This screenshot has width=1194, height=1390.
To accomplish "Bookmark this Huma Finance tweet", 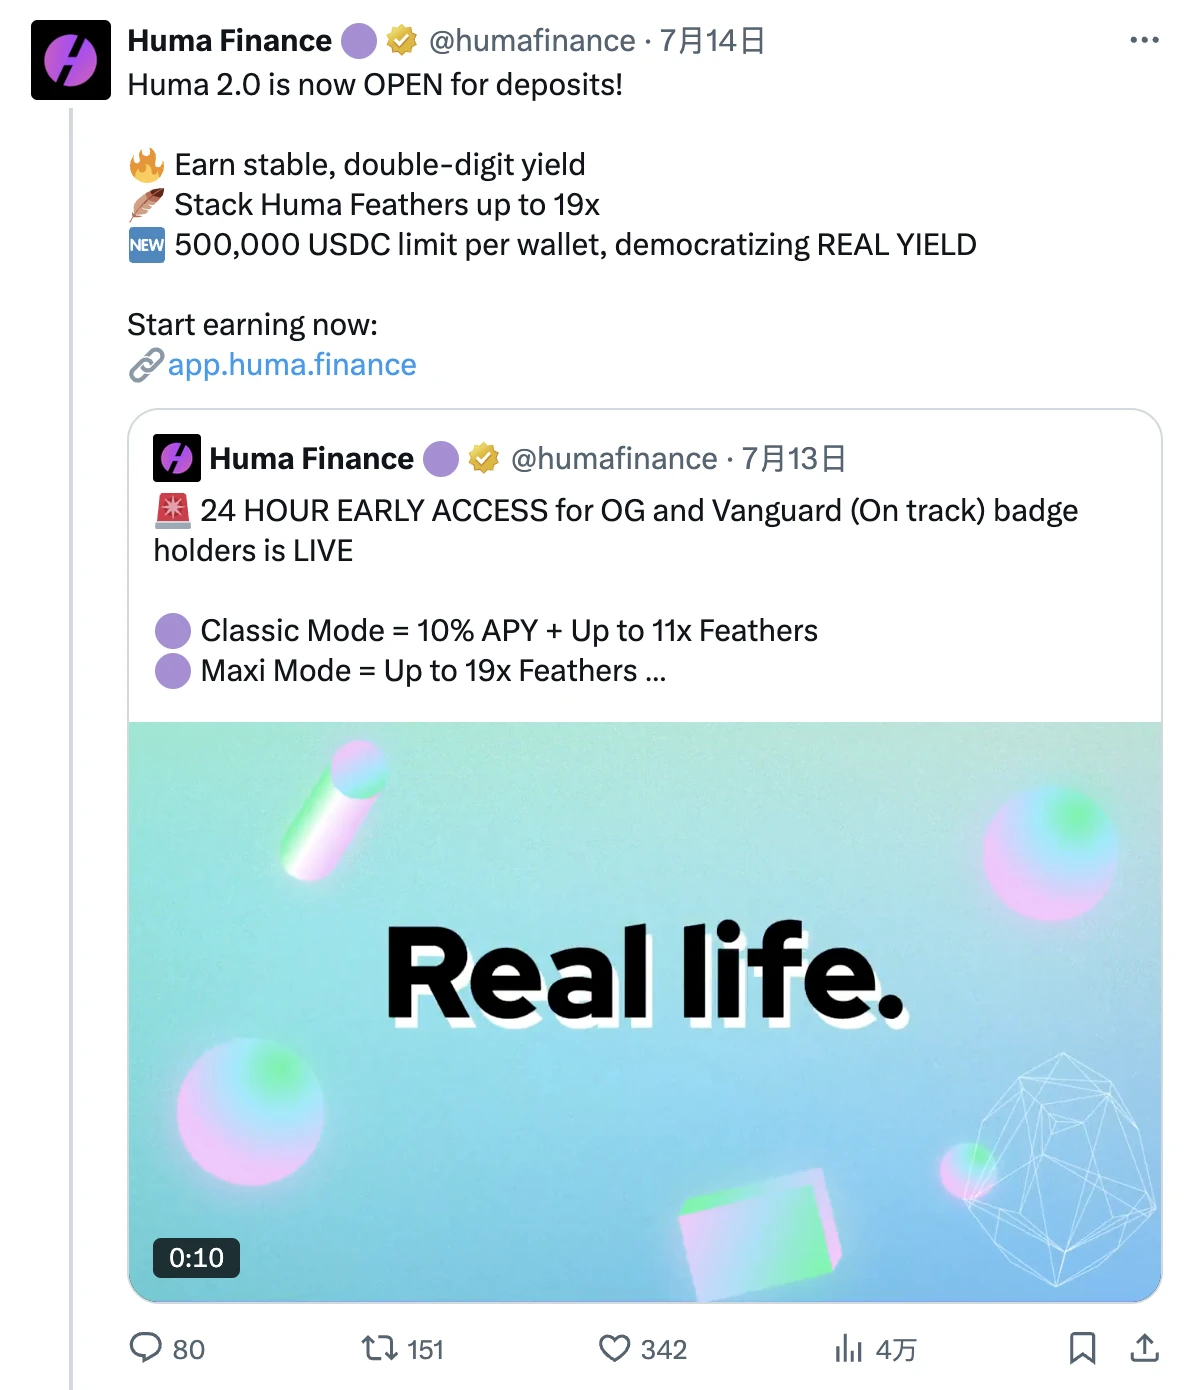I will point(1082,1348).
